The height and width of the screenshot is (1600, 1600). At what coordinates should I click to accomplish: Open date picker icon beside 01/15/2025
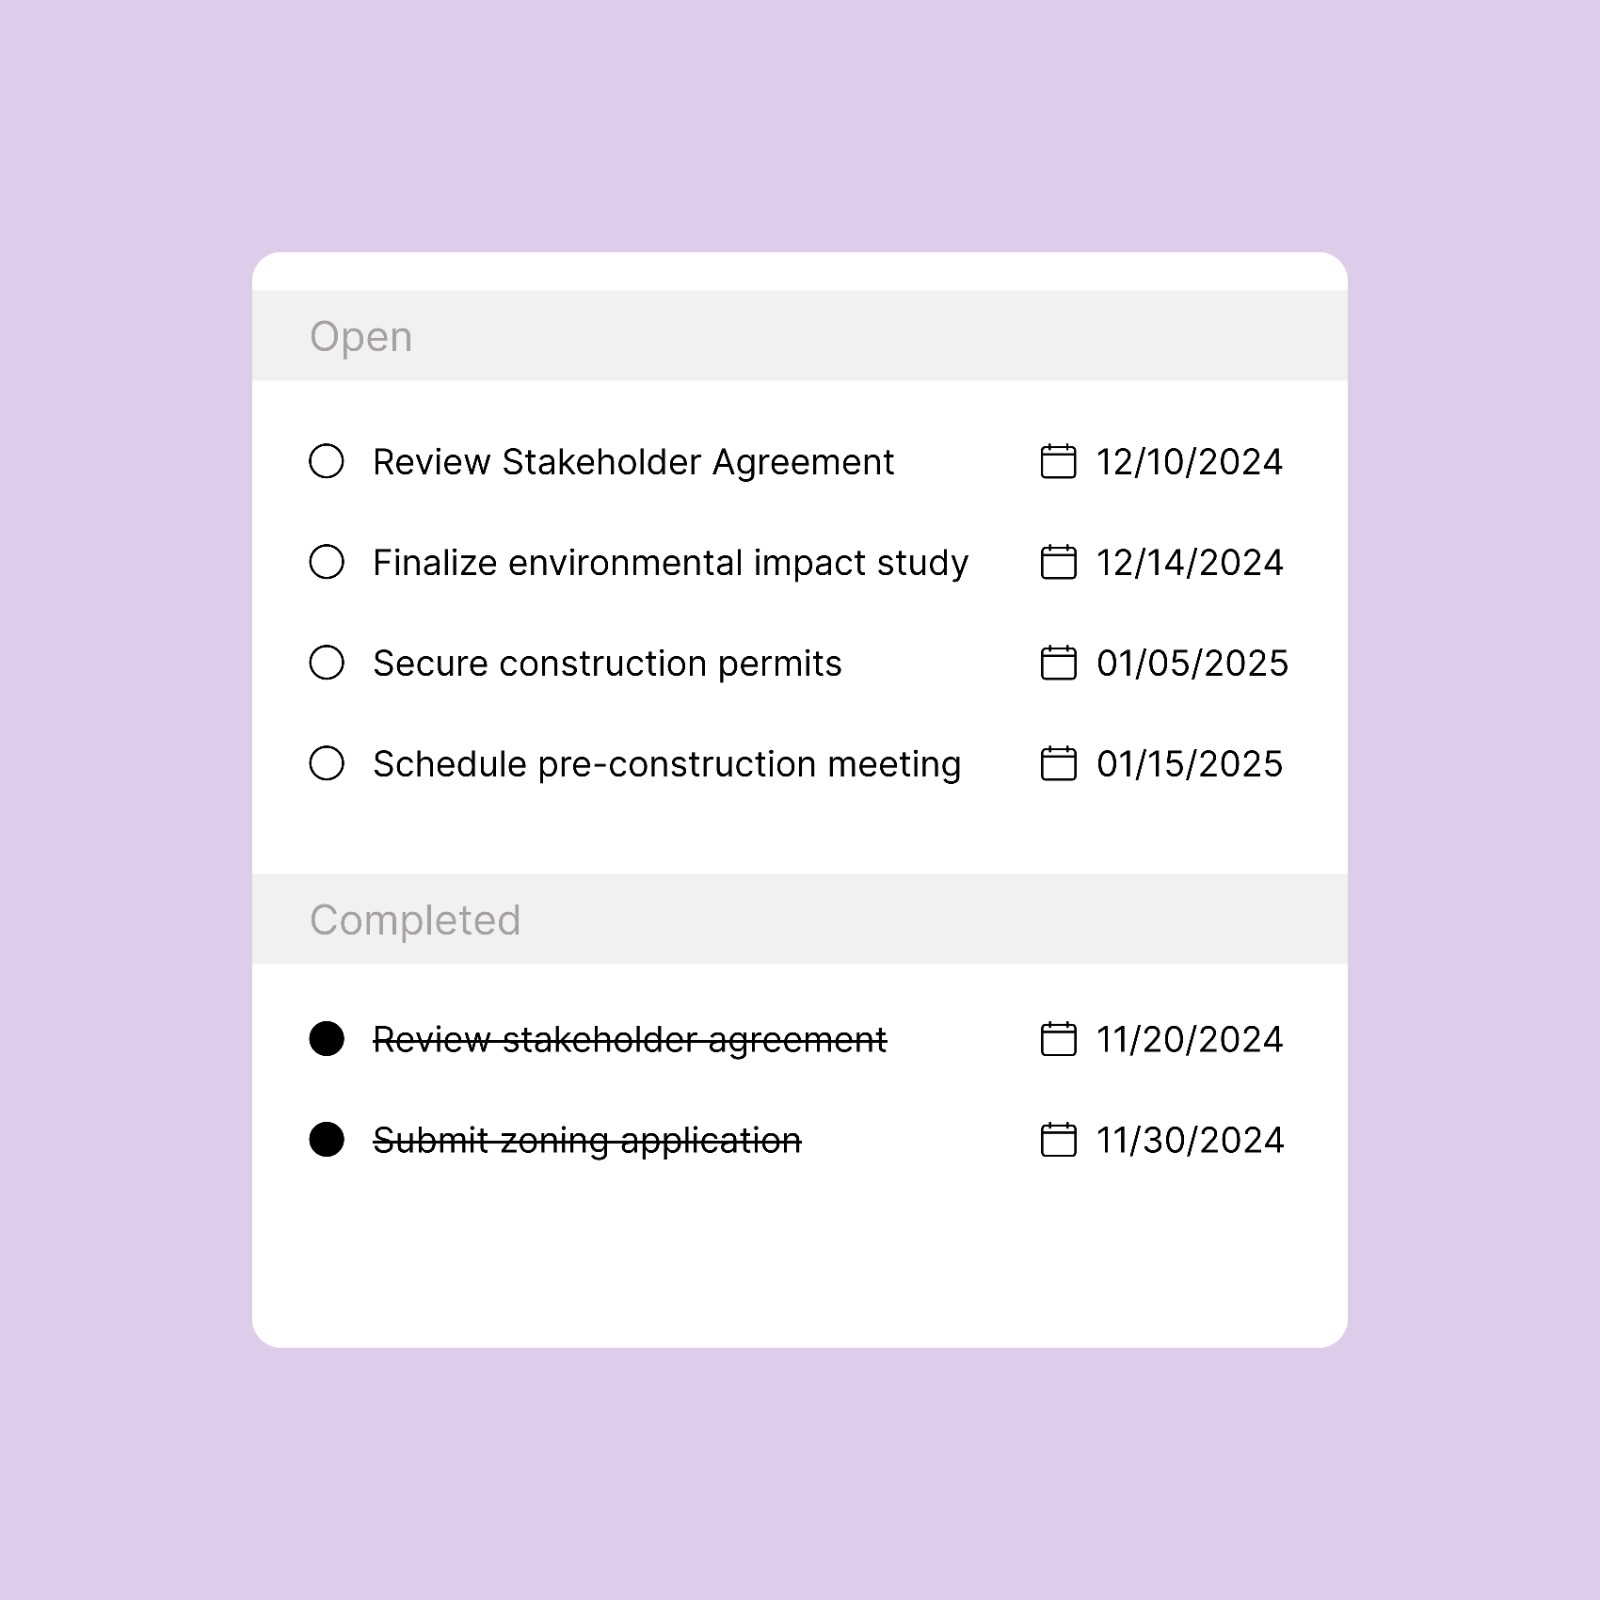[1058, 764]
